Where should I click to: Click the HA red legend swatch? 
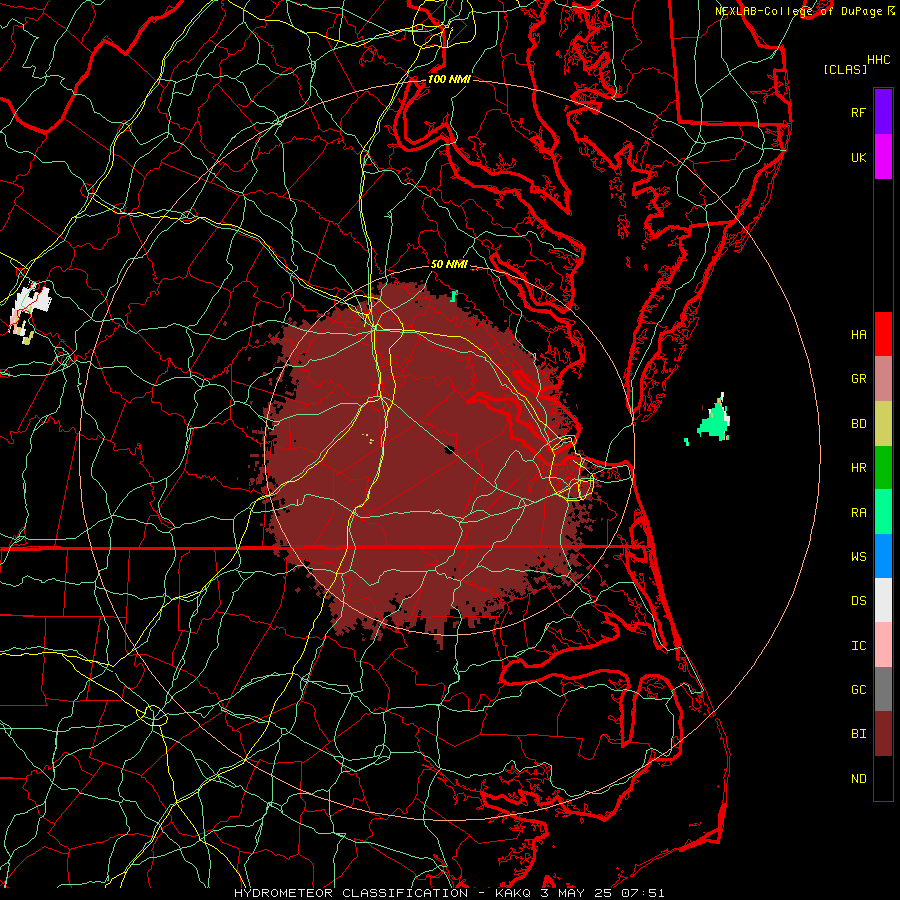point(883,334)
